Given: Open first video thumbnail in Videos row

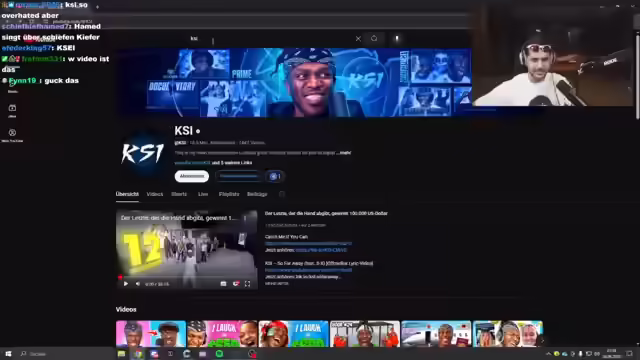Looking at the screenshot, I should click(151, 334).
